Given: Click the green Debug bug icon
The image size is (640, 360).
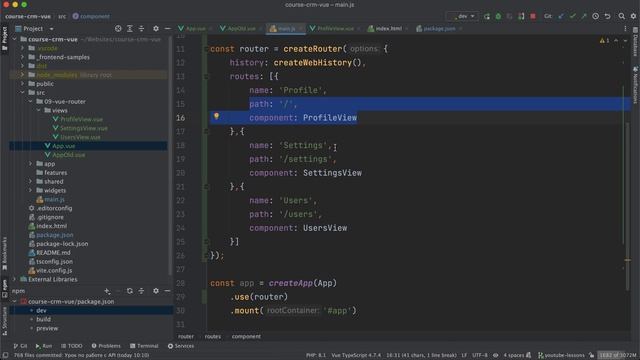Looking at the screenshot, I should coord(498,16).
